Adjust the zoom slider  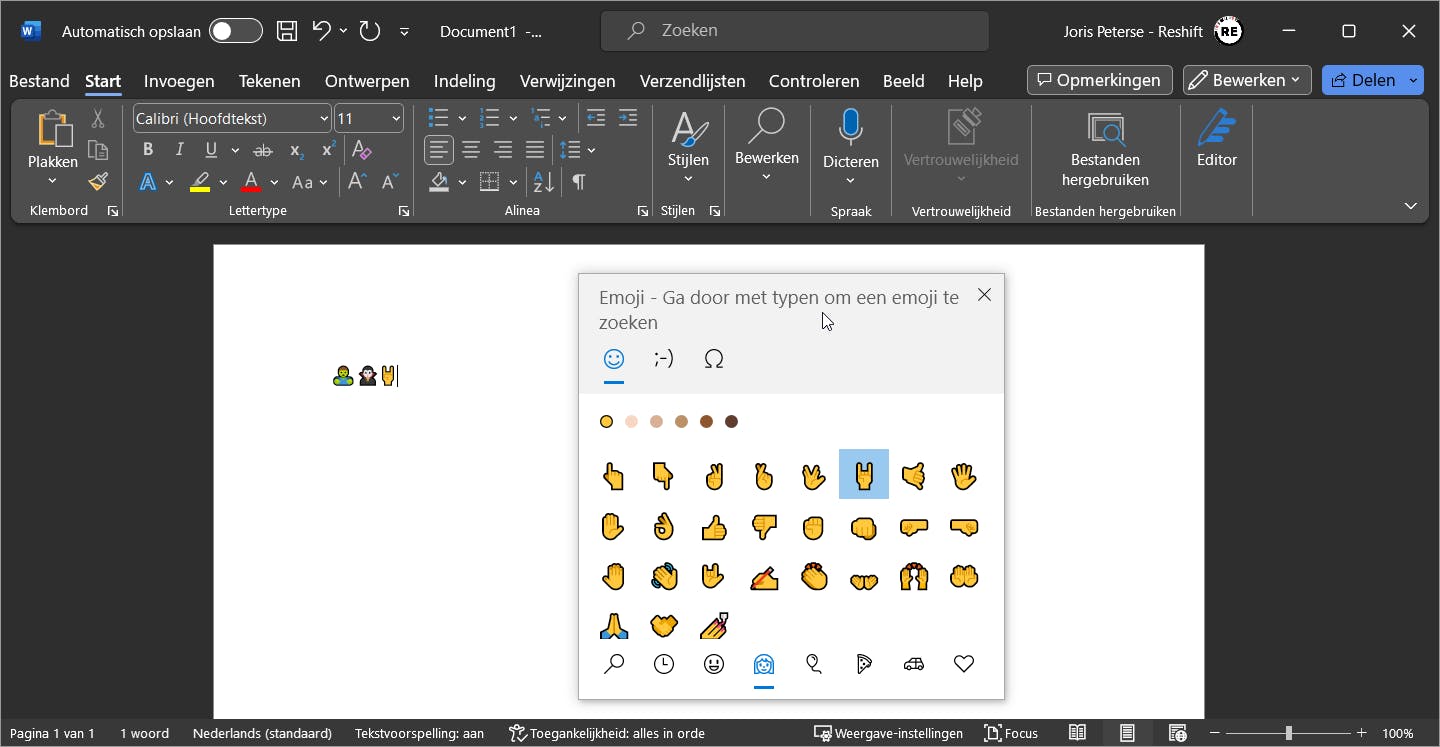(x=1288, y=733)
